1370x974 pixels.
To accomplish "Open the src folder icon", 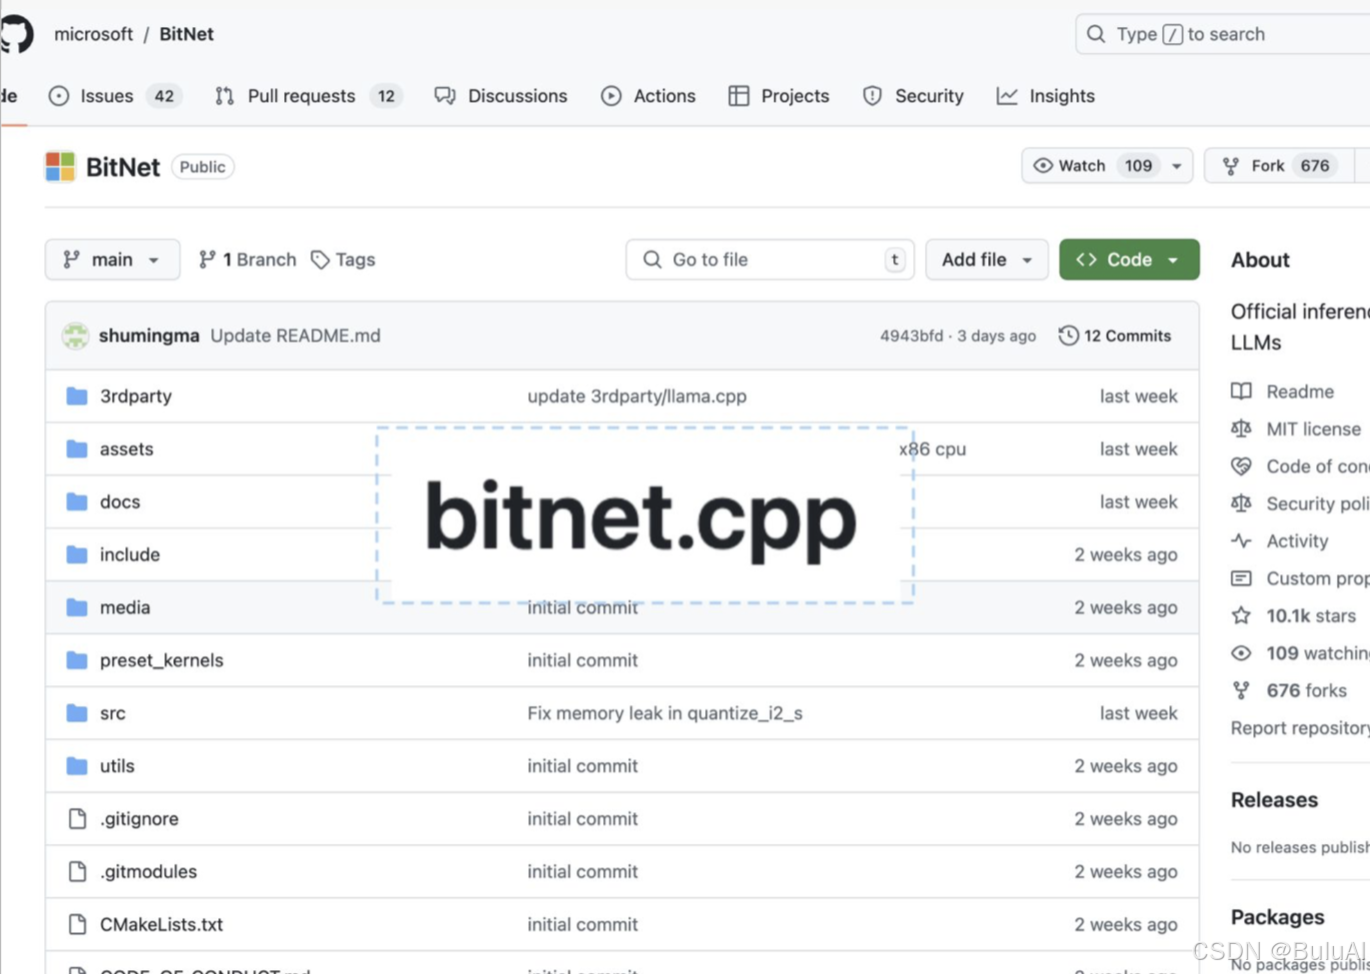I will 77,713.
